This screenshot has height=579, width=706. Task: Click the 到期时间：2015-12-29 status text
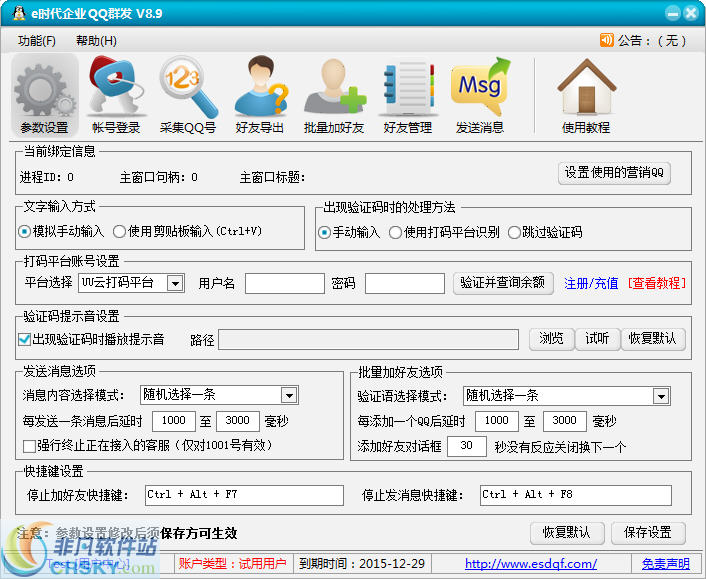point(362,563)
